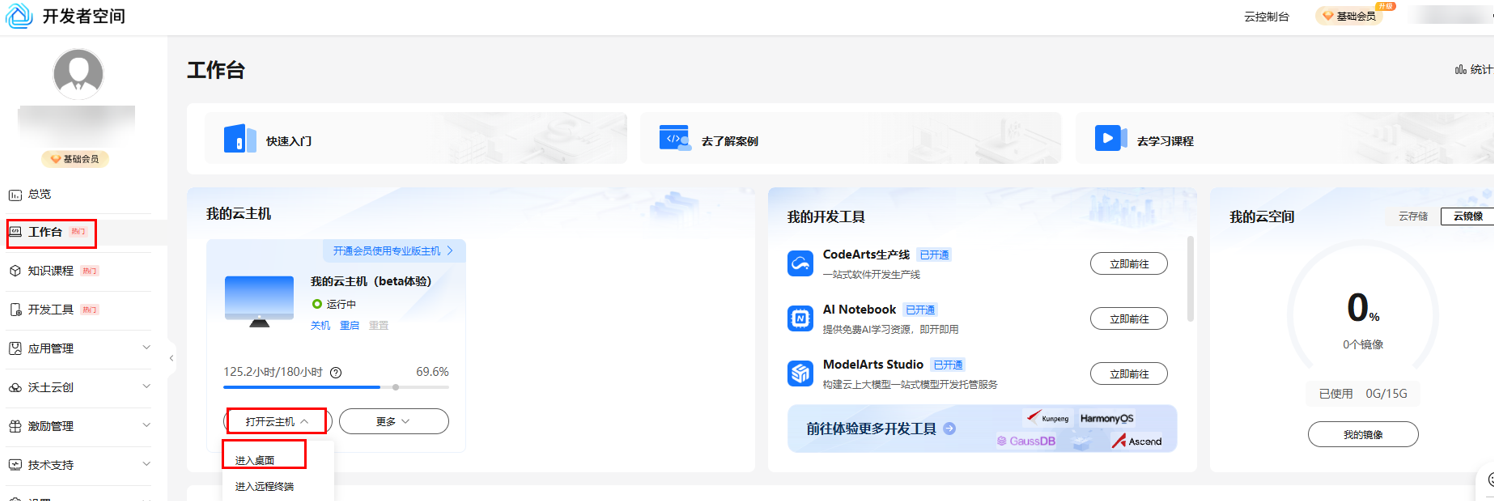1494x501 pixels.
Task: Click the 我的云主机（beta体验） title
Action: 371,281
